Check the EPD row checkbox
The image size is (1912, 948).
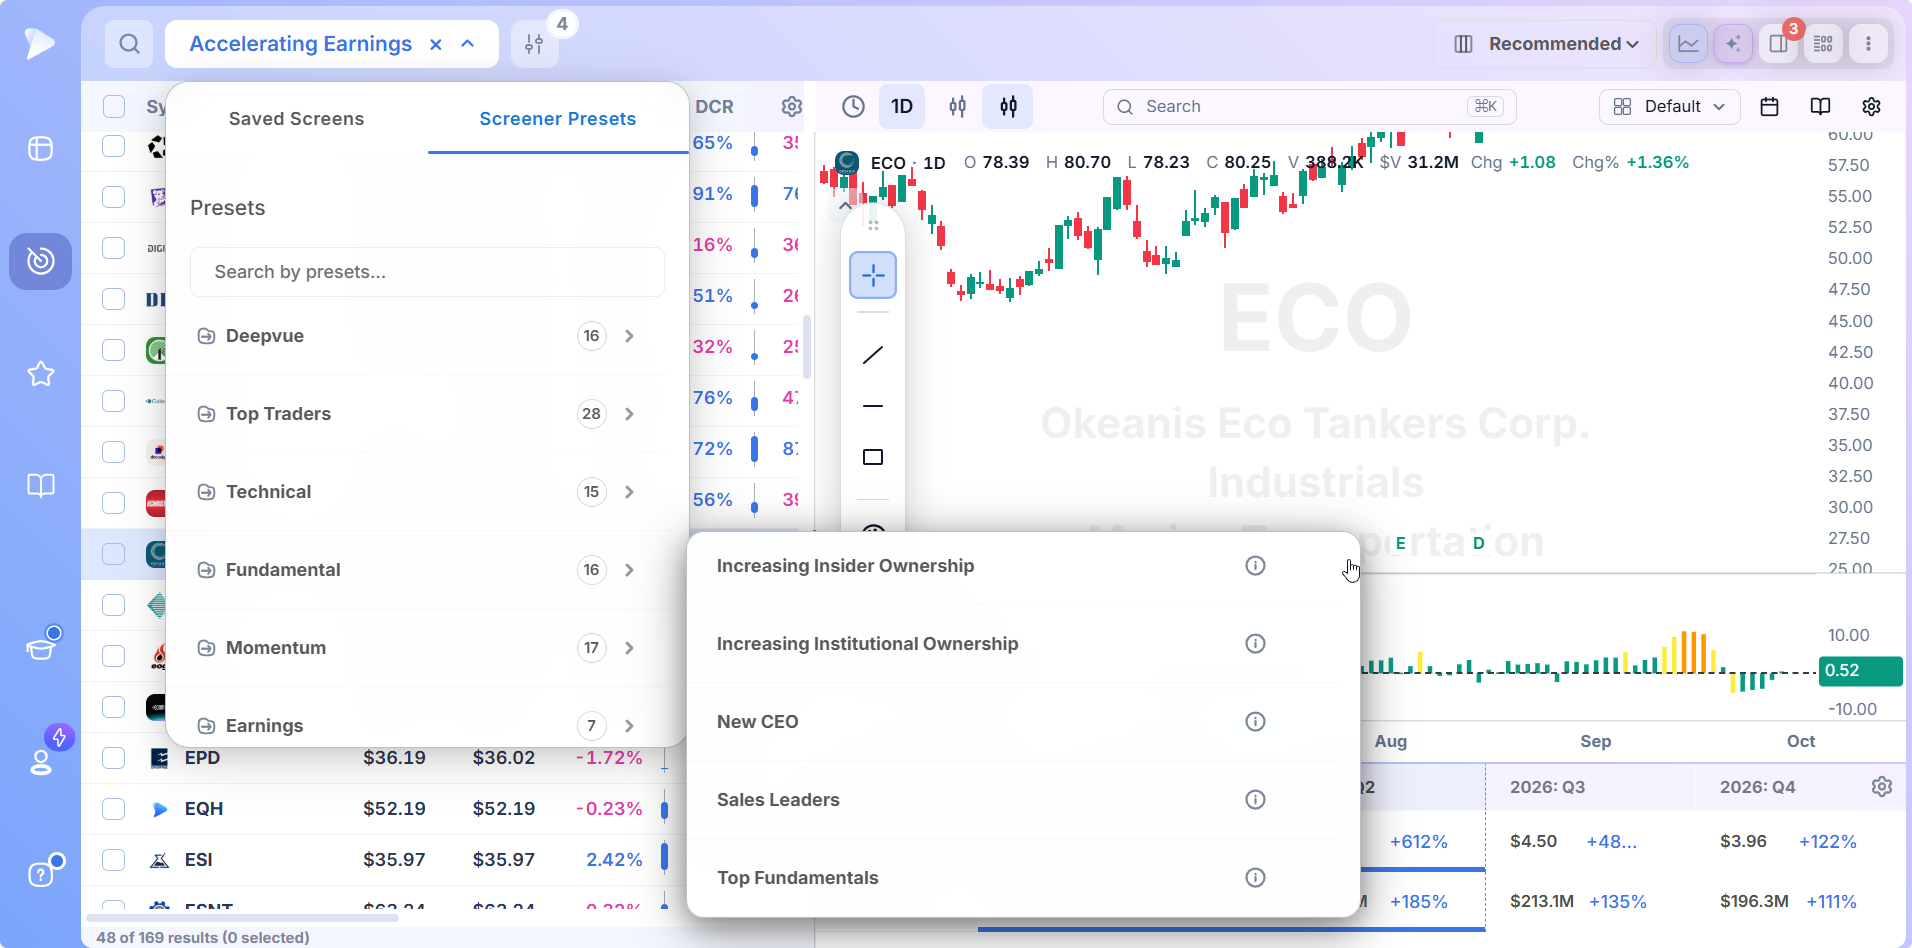click(114, 758)
